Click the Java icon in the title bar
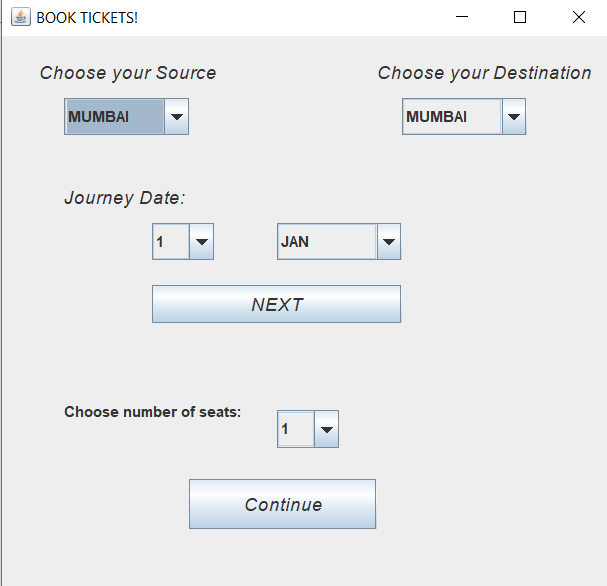 [x=20, y=17]
